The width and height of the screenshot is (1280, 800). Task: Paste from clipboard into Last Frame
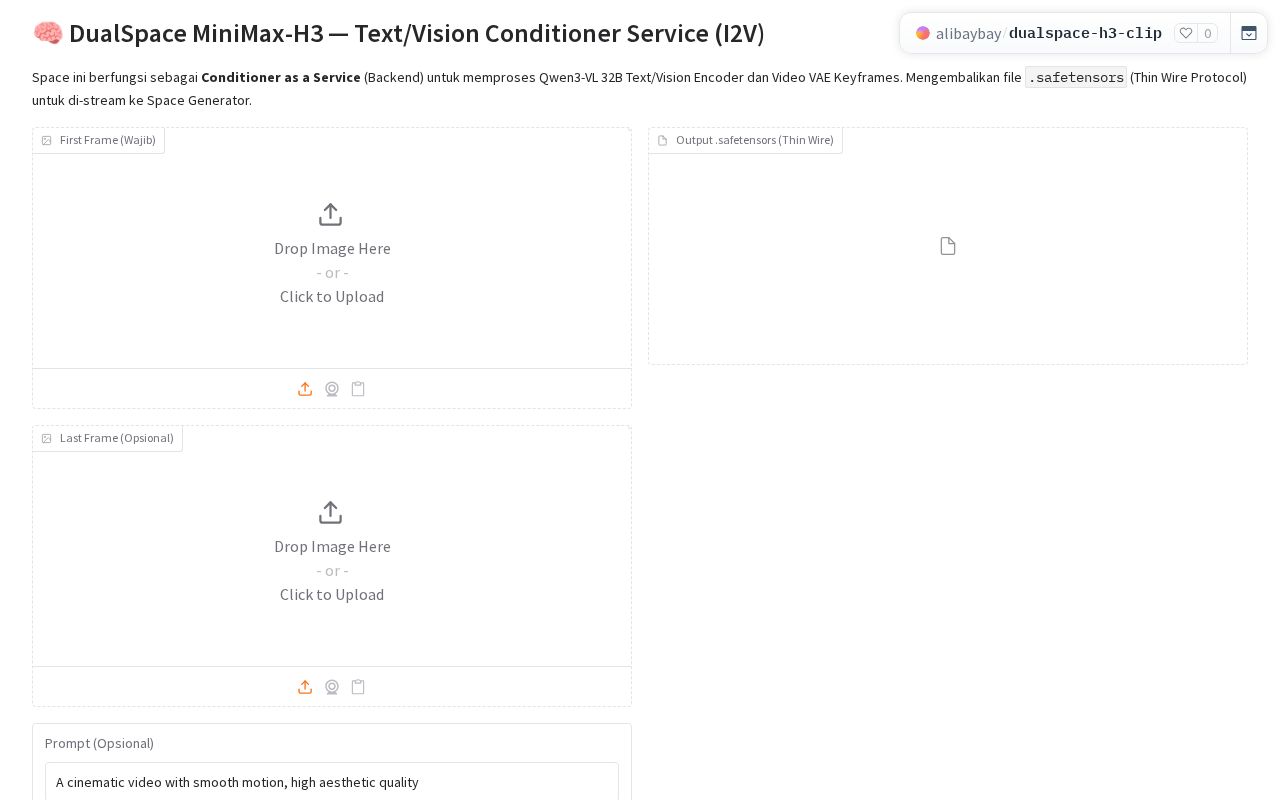click(x=358, y=687)
